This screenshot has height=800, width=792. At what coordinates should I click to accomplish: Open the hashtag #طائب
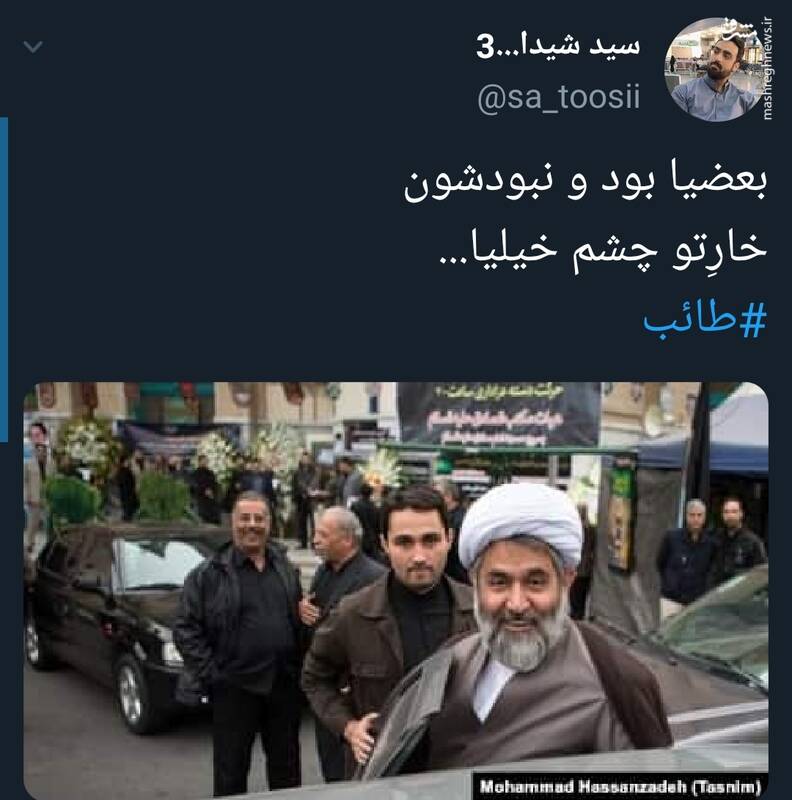click(704, 320)
